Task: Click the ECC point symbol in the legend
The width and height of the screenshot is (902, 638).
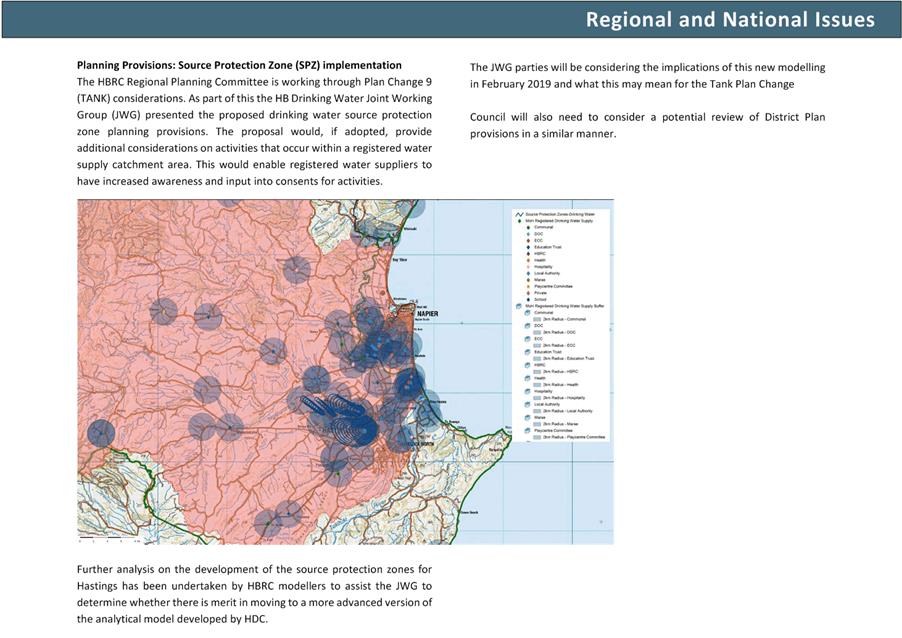Action: click(x=528, y=240)
